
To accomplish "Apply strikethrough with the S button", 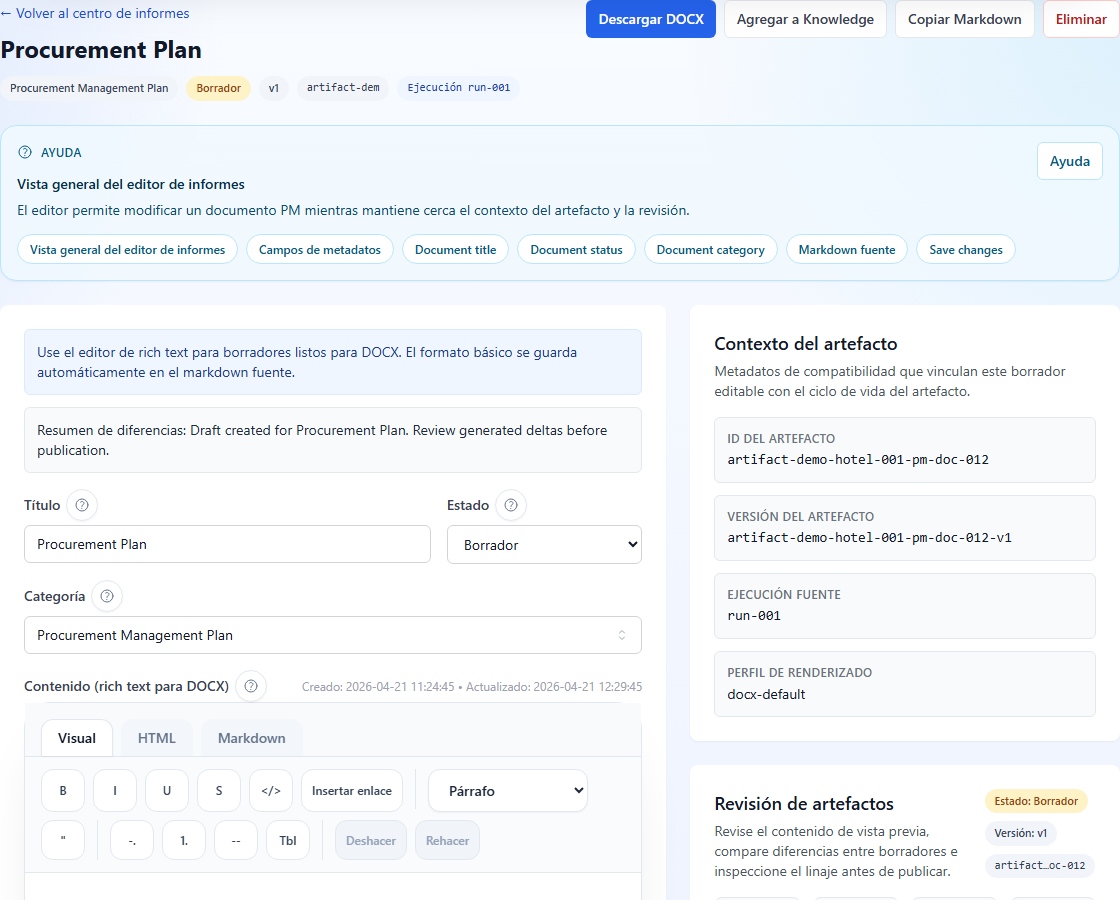I will point(219,790).
